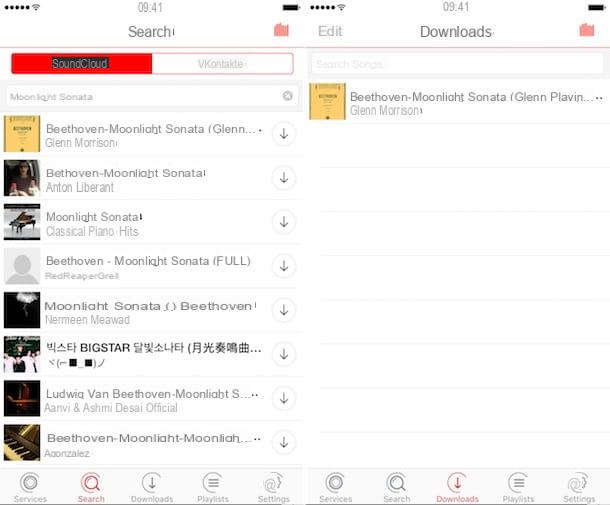Click artist name 'Nermeen Meawad'
Image resolution: width=610 pixels, height=505 pixels.
[x=88, y=320]
